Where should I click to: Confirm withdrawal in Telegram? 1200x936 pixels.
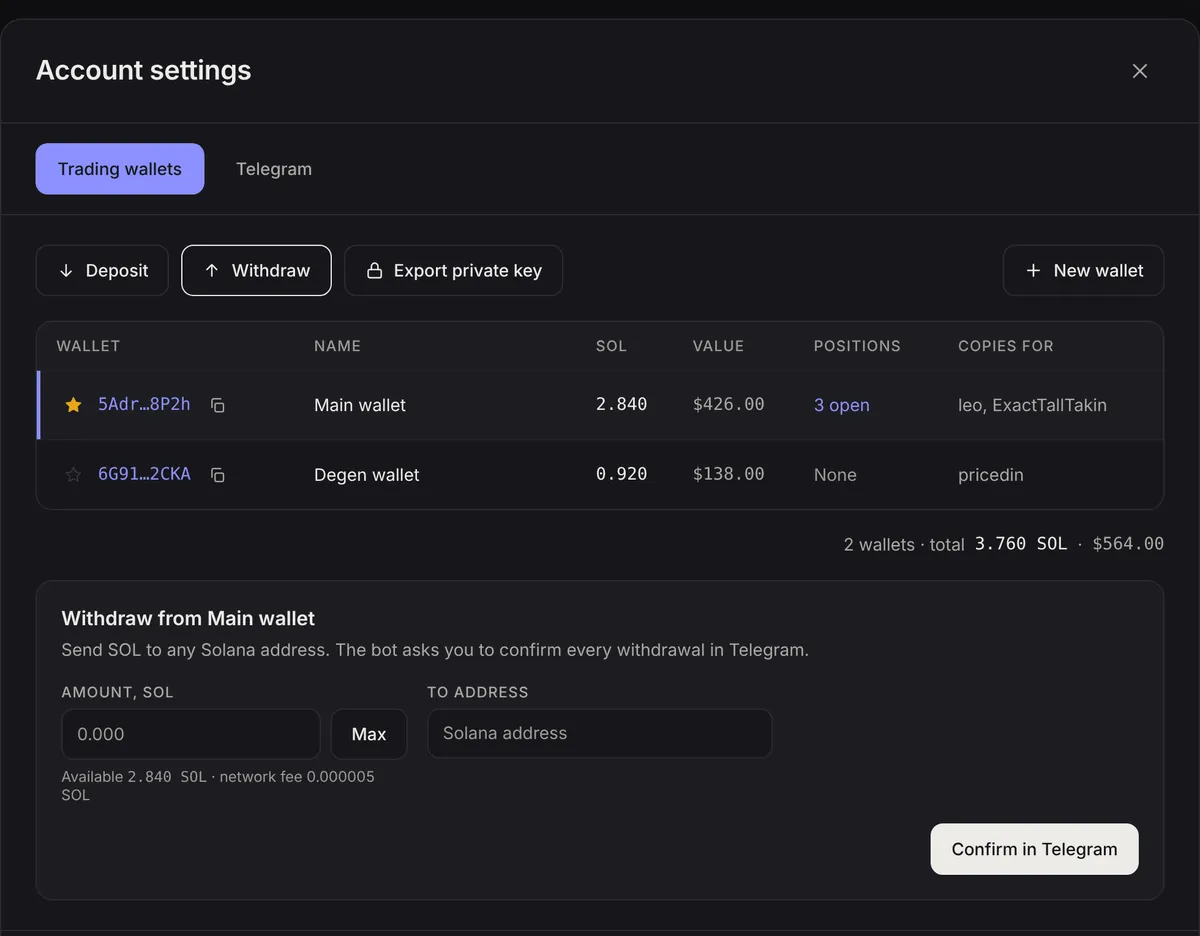click(x=1035, y=849)
